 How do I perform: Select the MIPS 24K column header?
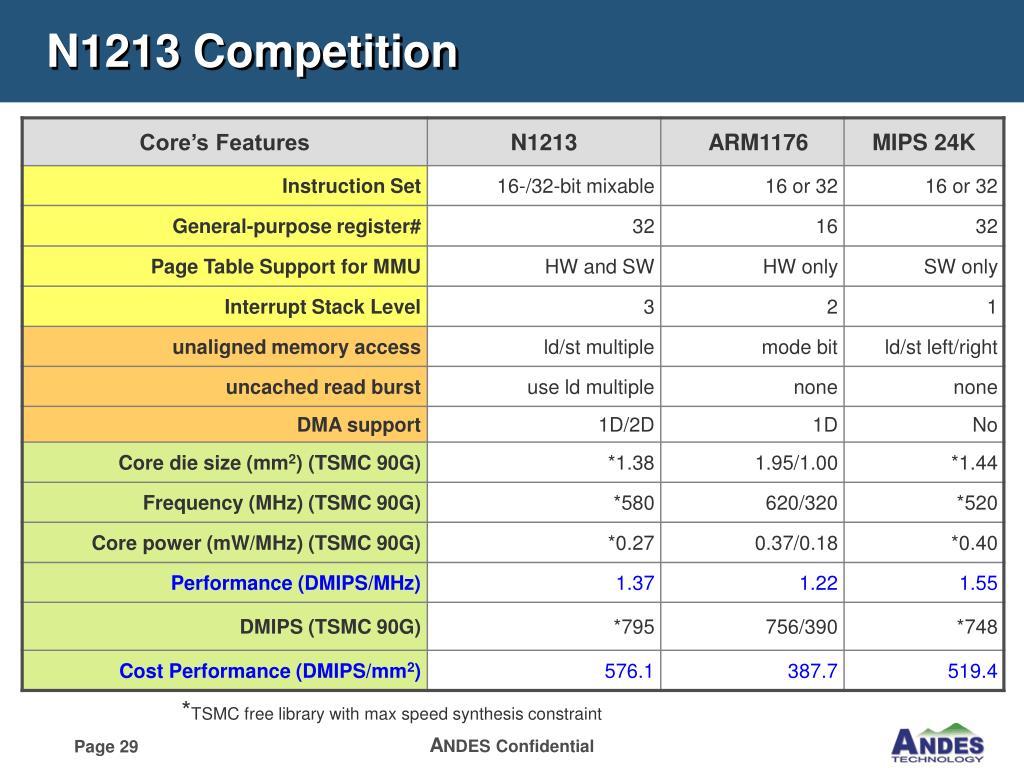(923, 142)
